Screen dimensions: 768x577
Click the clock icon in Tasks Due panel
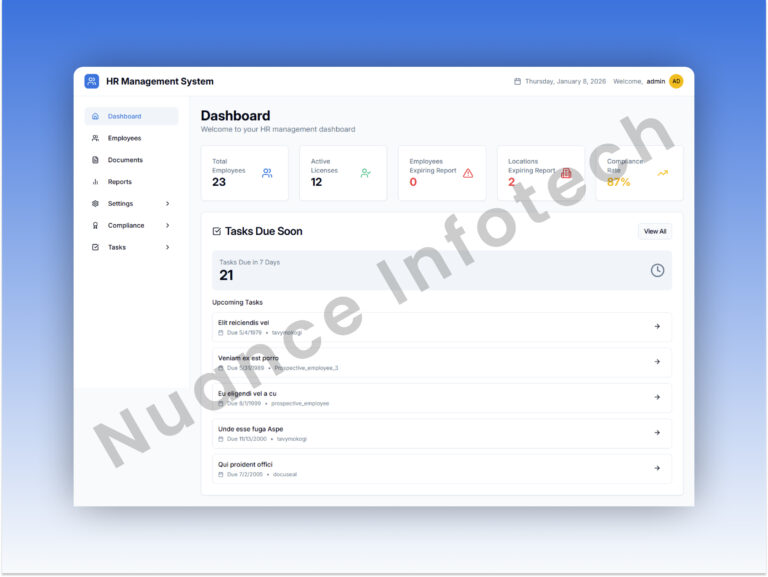[657, 270]
